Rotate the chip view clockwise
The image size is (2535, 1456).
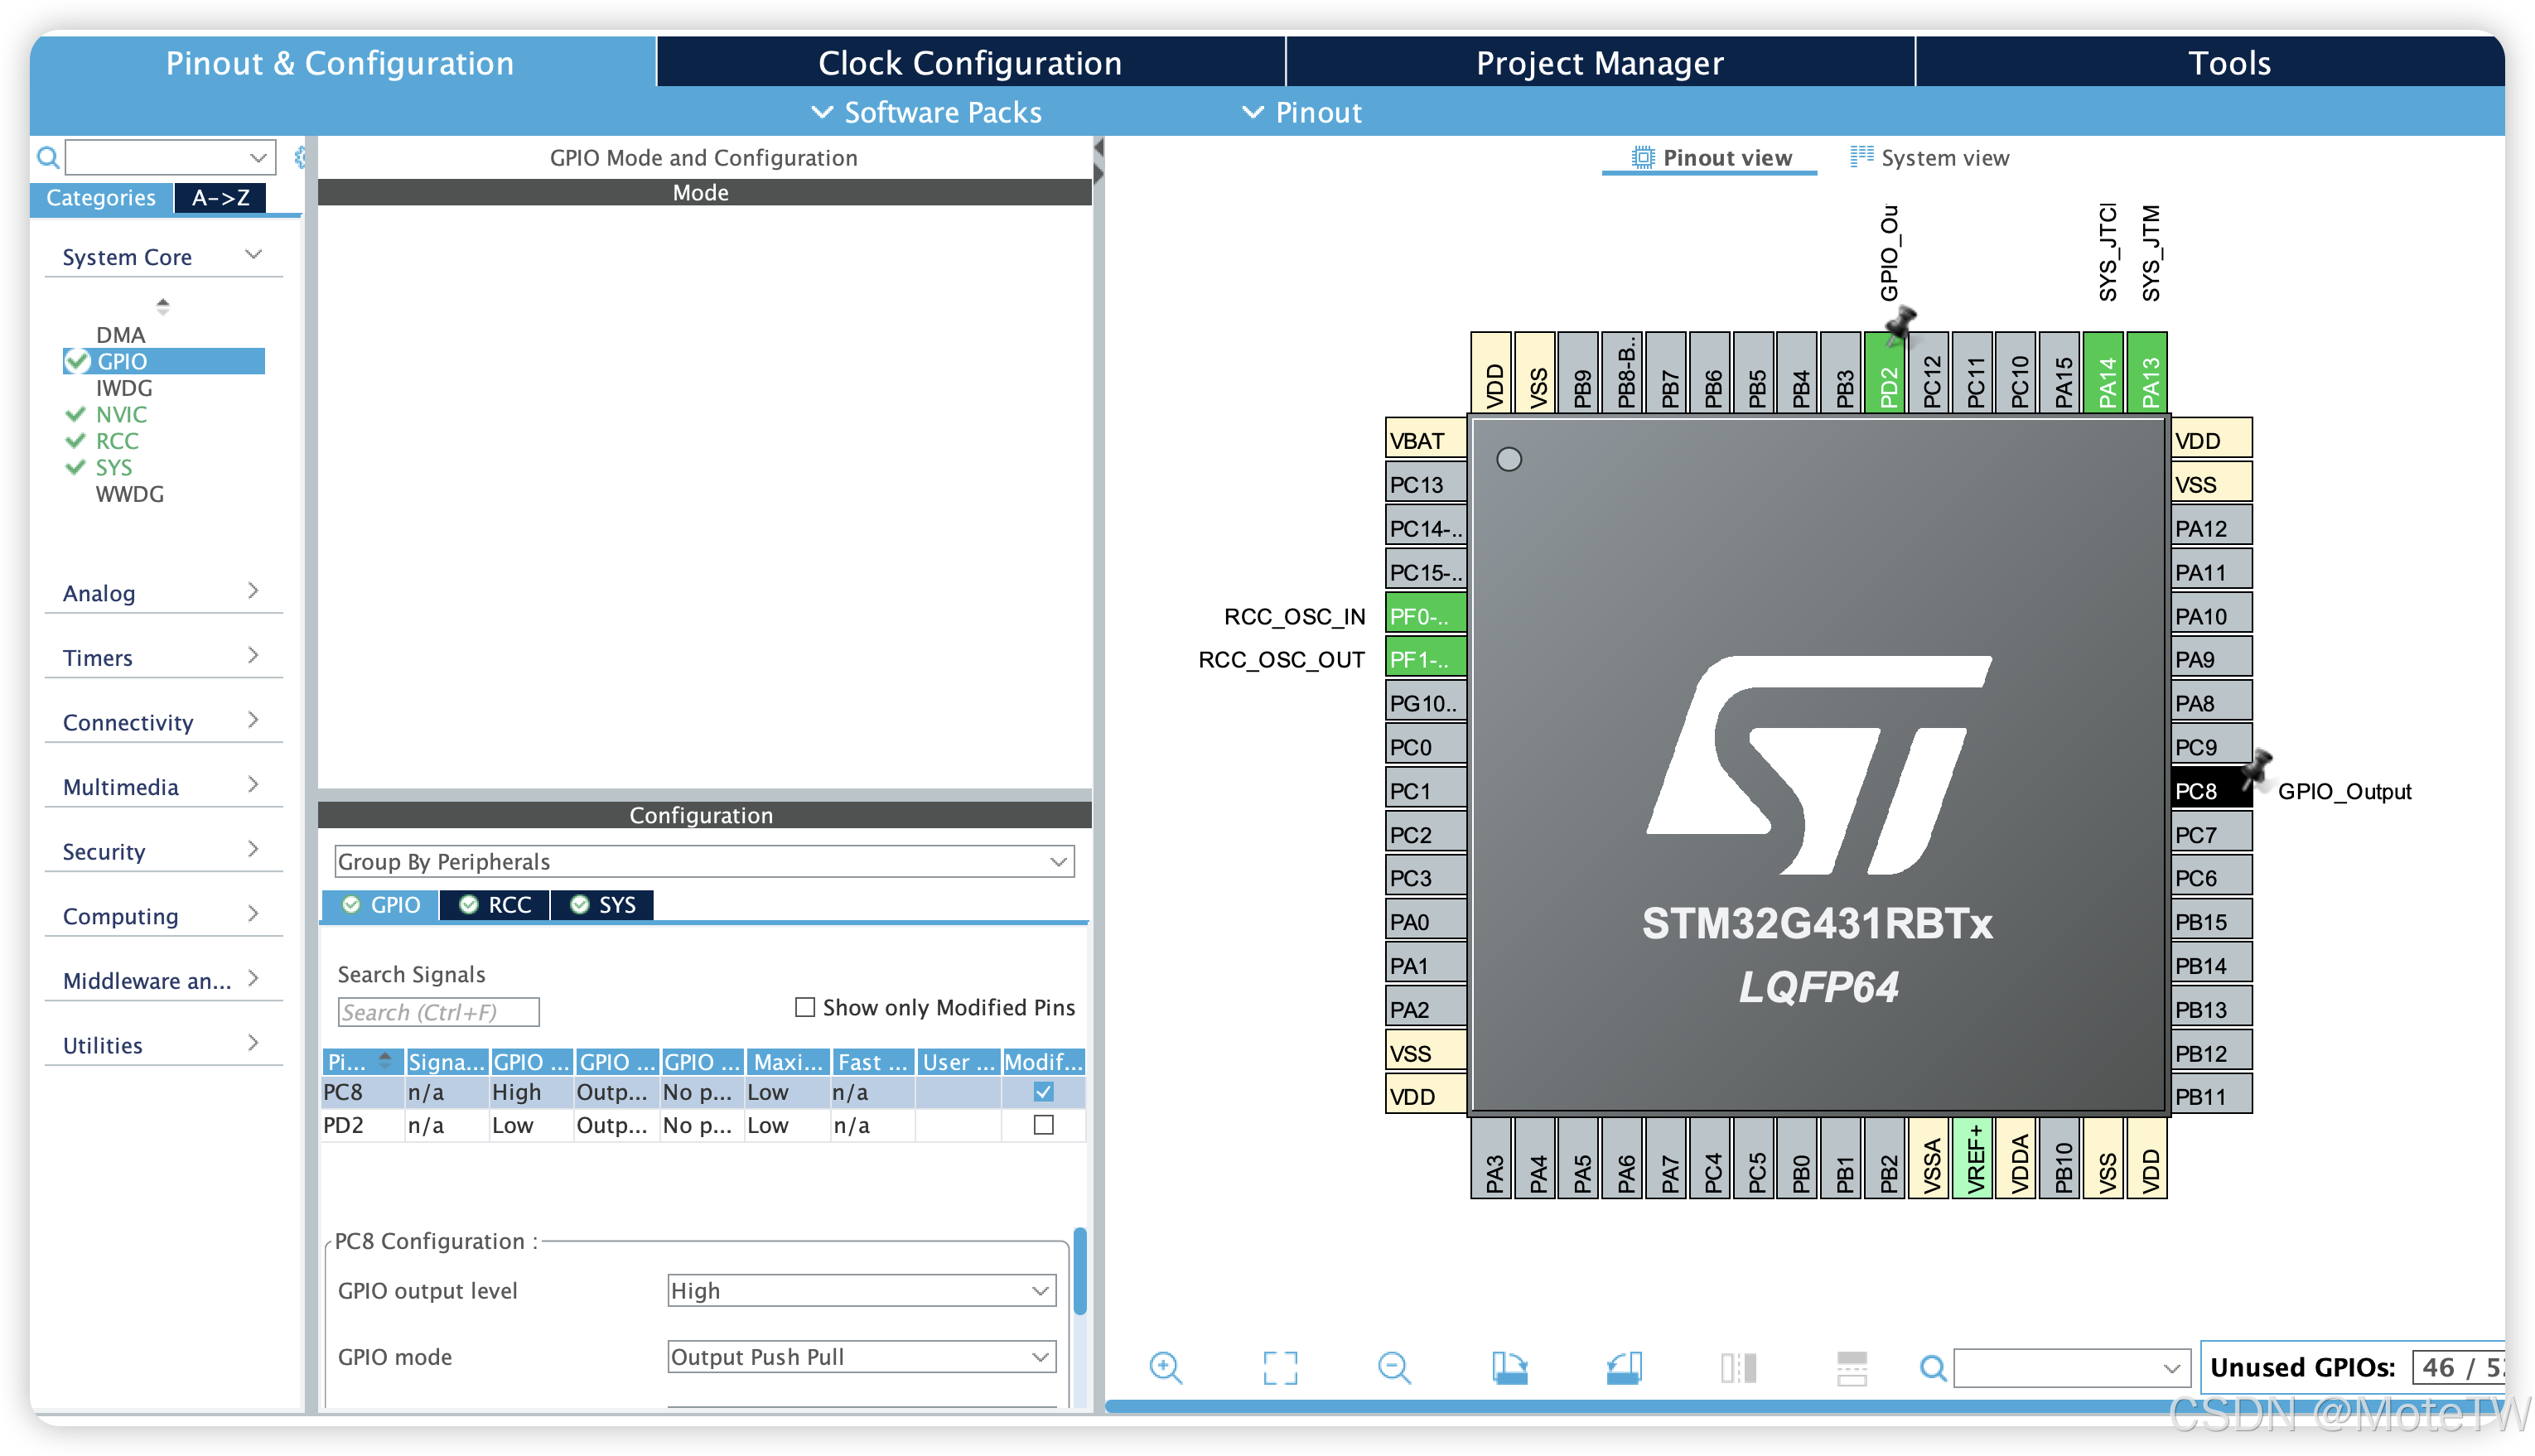pyautogui.click(x=1509, y=1367)
